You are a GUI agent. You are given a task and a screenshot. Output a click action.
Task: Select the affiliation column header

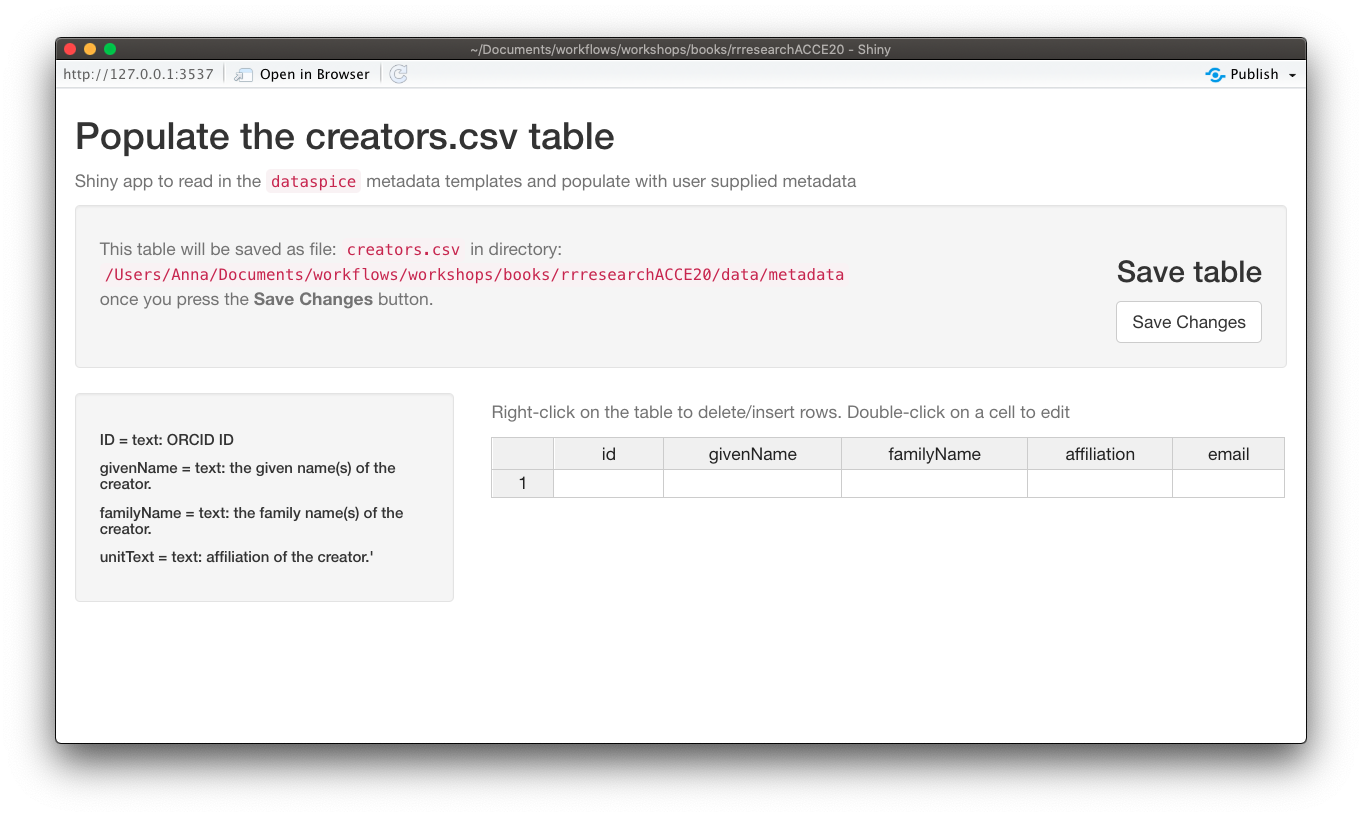1100,454
